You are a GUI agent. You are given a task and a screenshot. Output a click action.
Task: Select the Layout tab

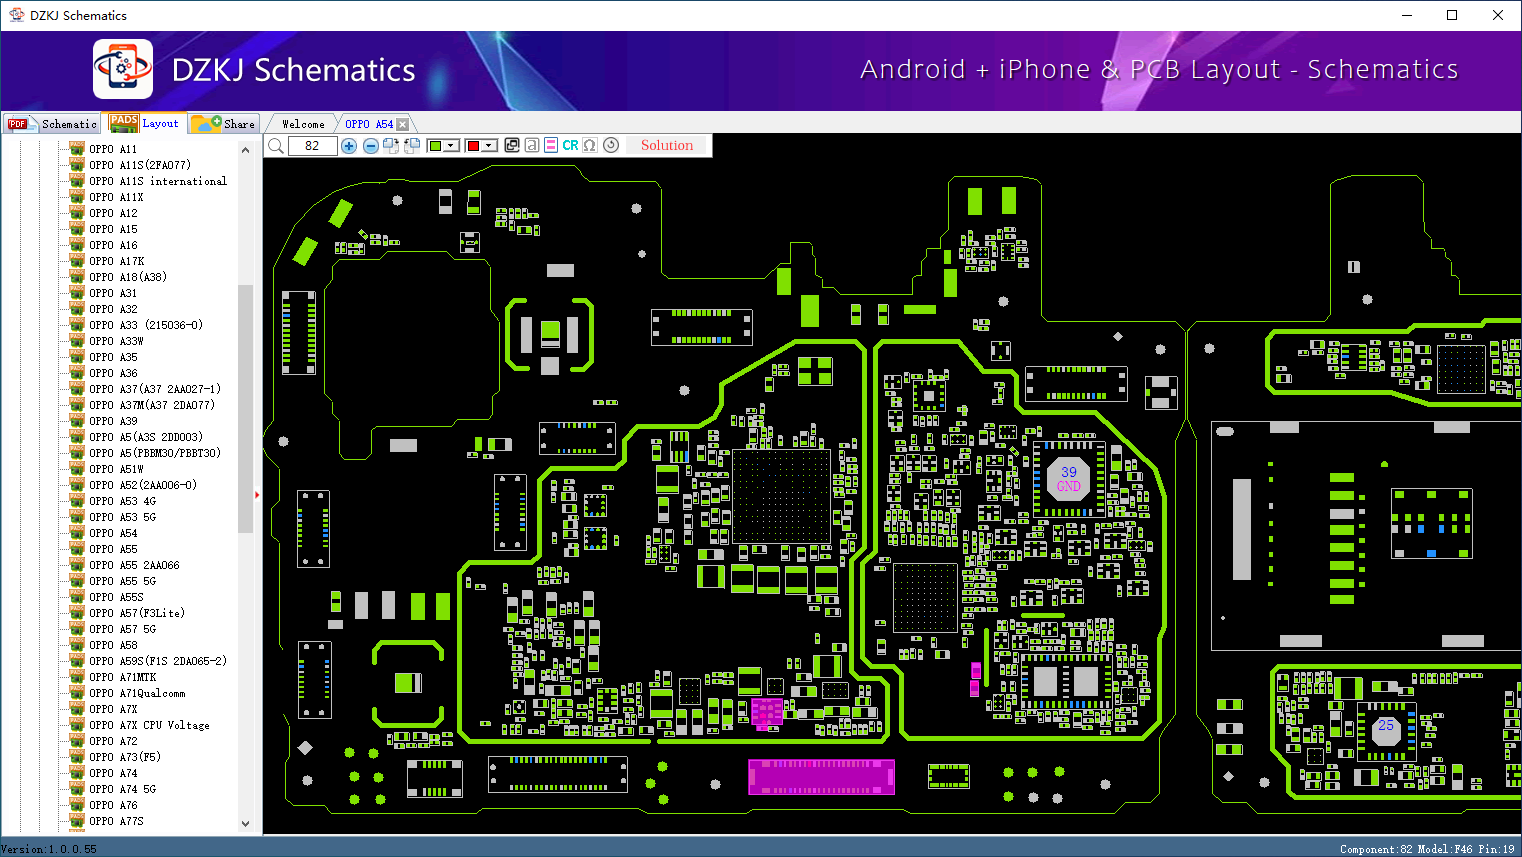pos(145,123)
